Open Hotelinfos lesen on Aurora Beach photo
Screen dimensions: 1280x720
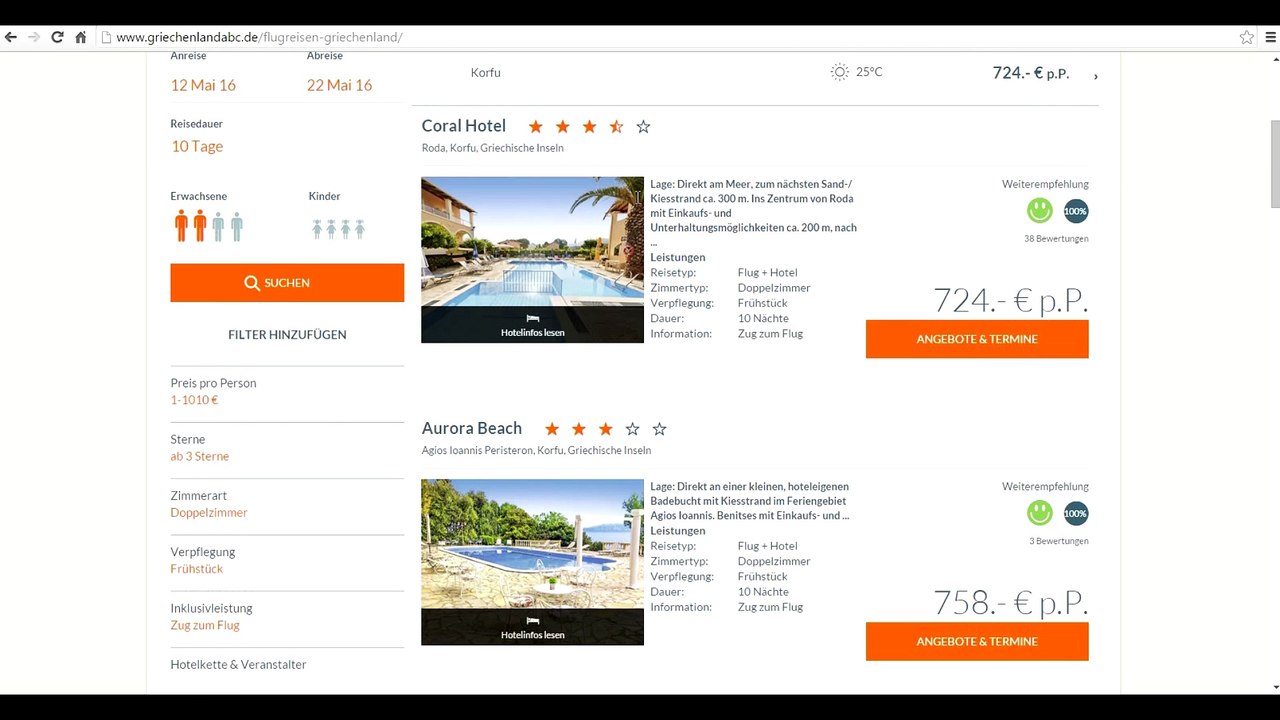click(x=532, y=628)
